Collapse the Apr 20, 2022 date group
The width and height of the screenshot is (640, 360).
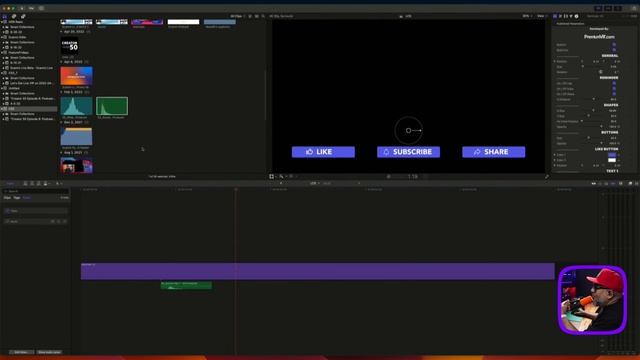tap(62, 31)
